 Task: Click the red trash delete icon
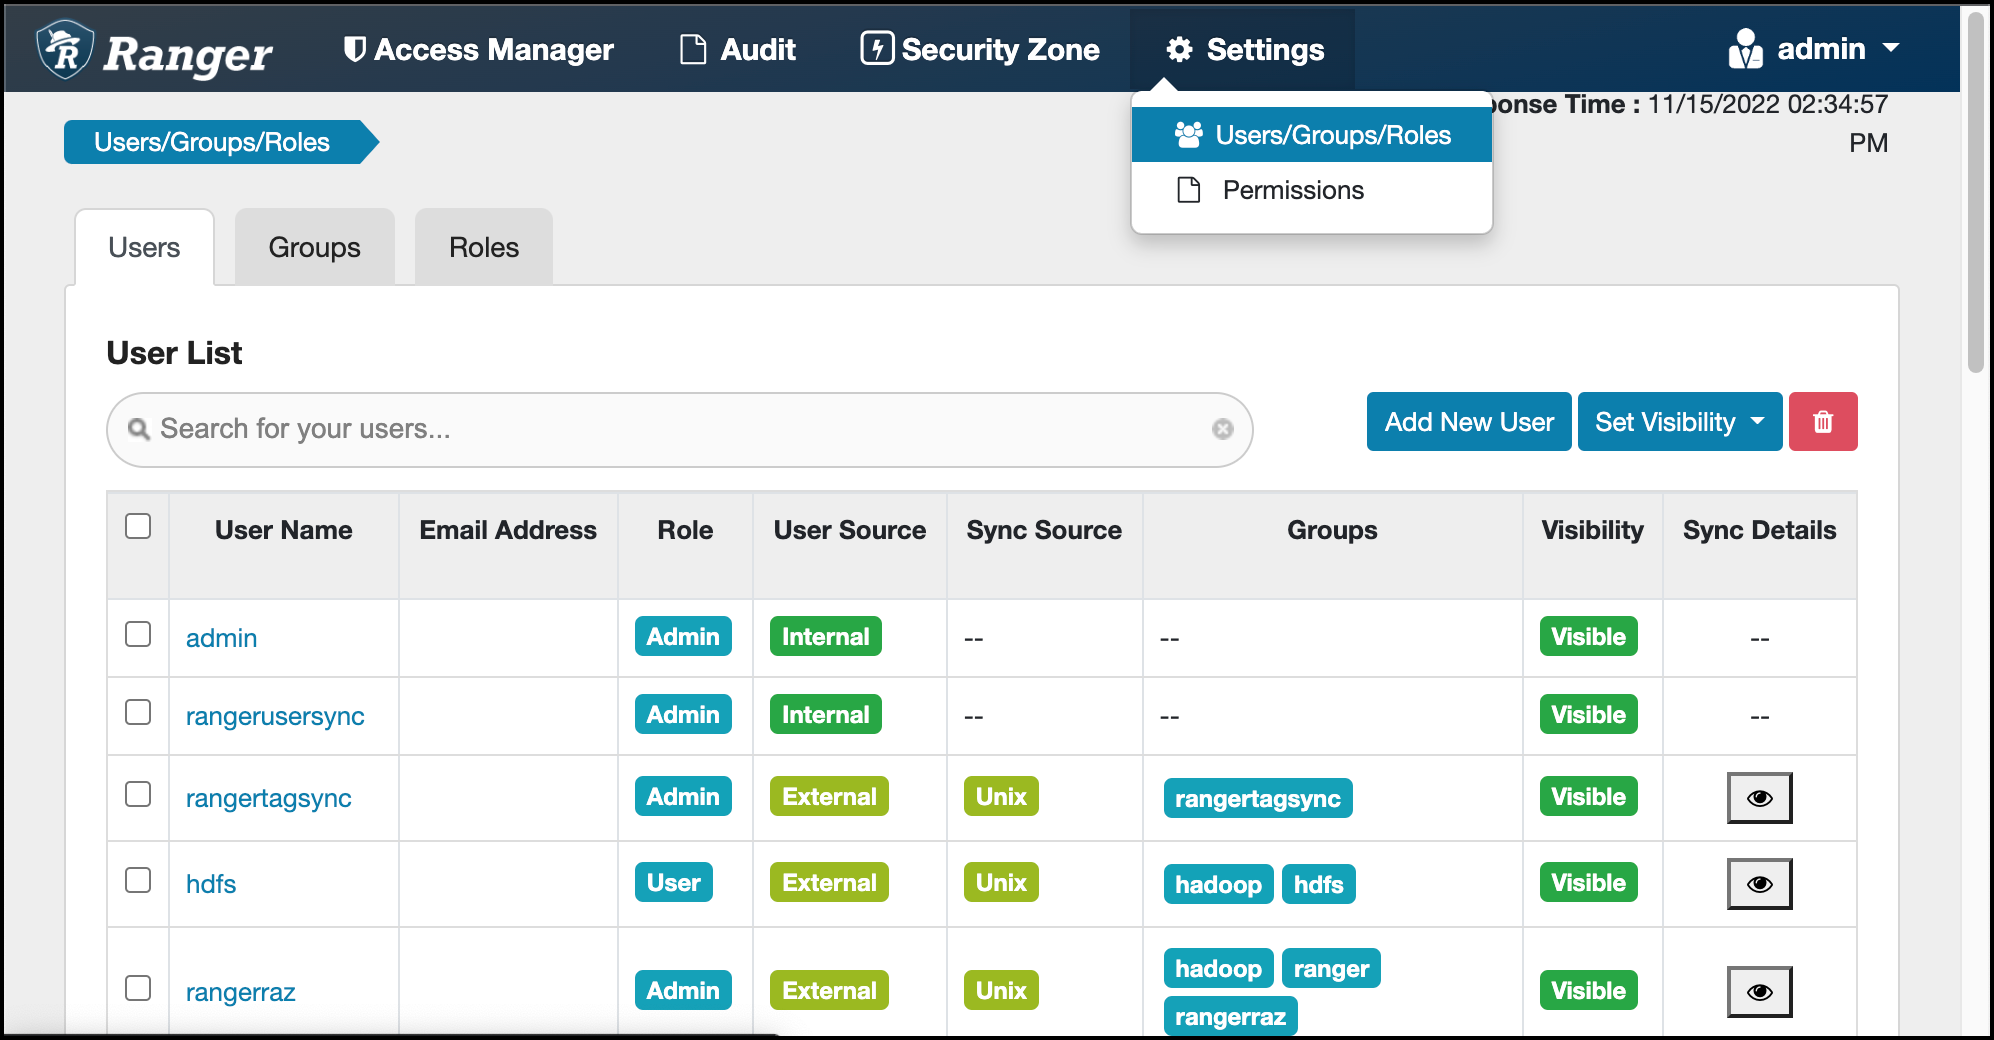coord(1822,422)
